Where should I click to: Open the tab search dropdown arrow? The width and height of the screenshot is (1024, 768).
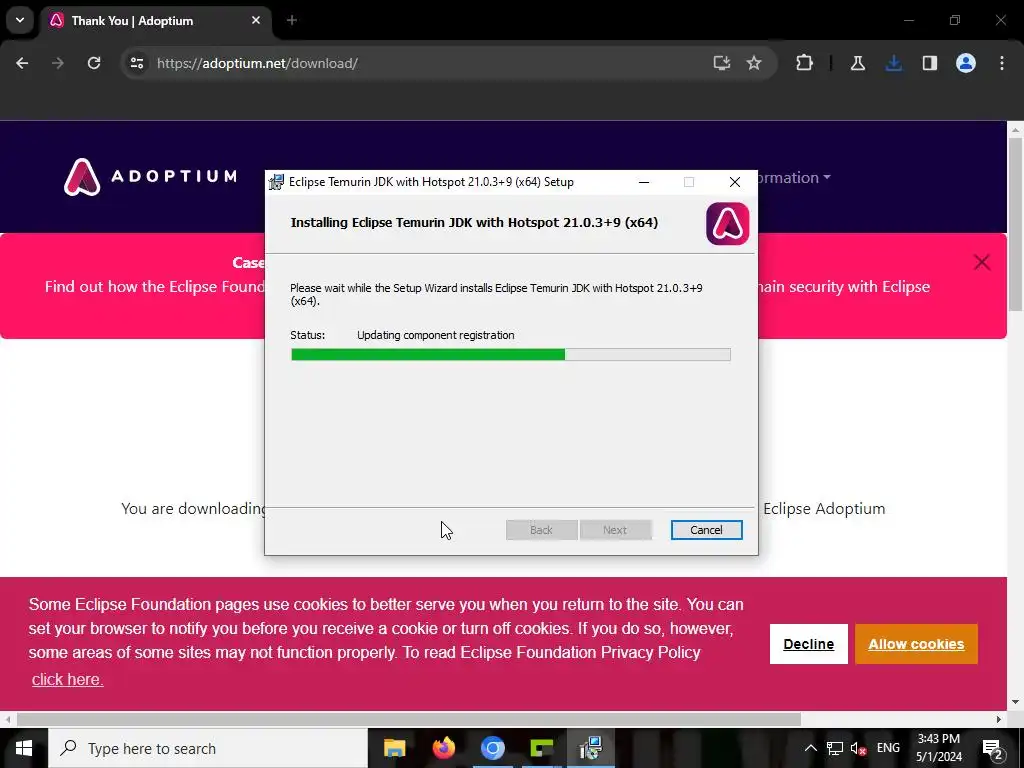pos(20,20)
